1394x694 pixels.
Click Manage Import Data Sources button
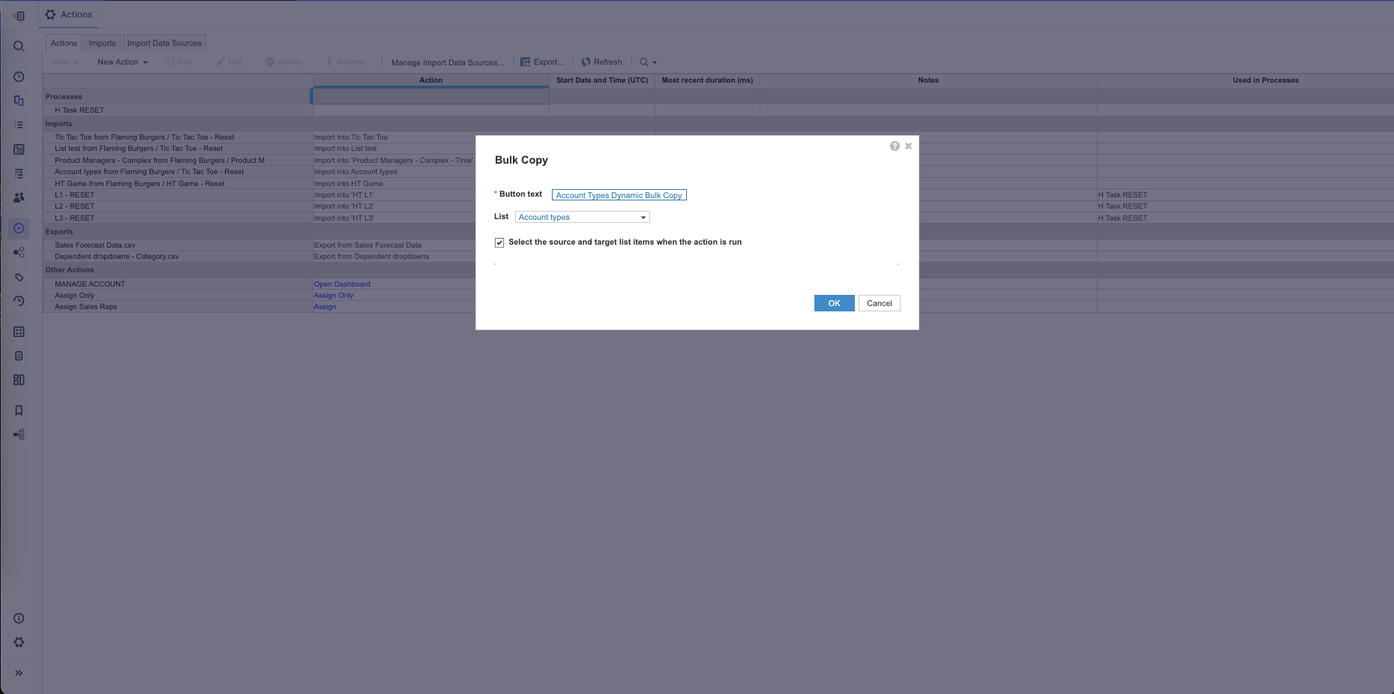point(447,62)
